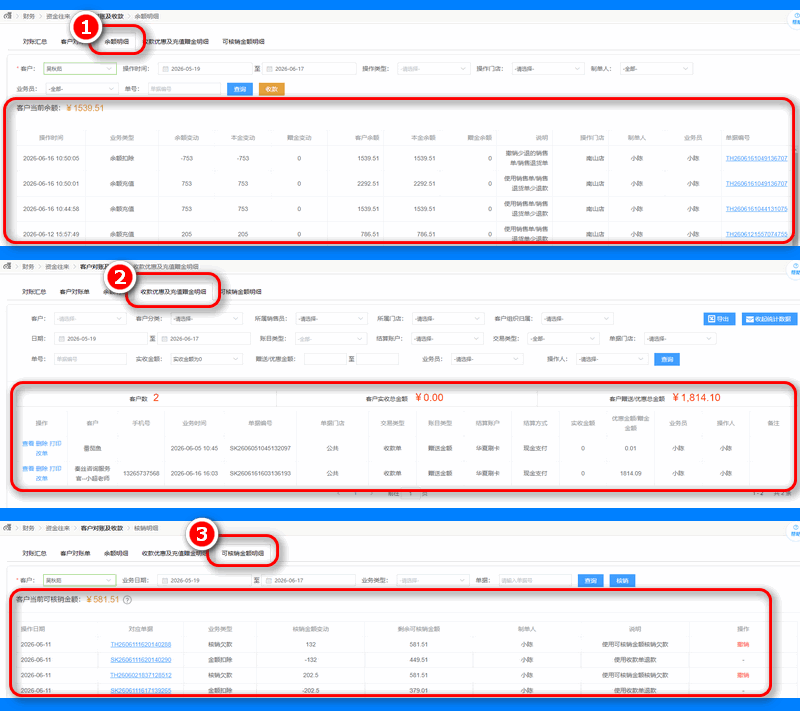Open 结算账户 dropdown in panel 2
This screenshot has height=711, width=800.
(447, 339)
